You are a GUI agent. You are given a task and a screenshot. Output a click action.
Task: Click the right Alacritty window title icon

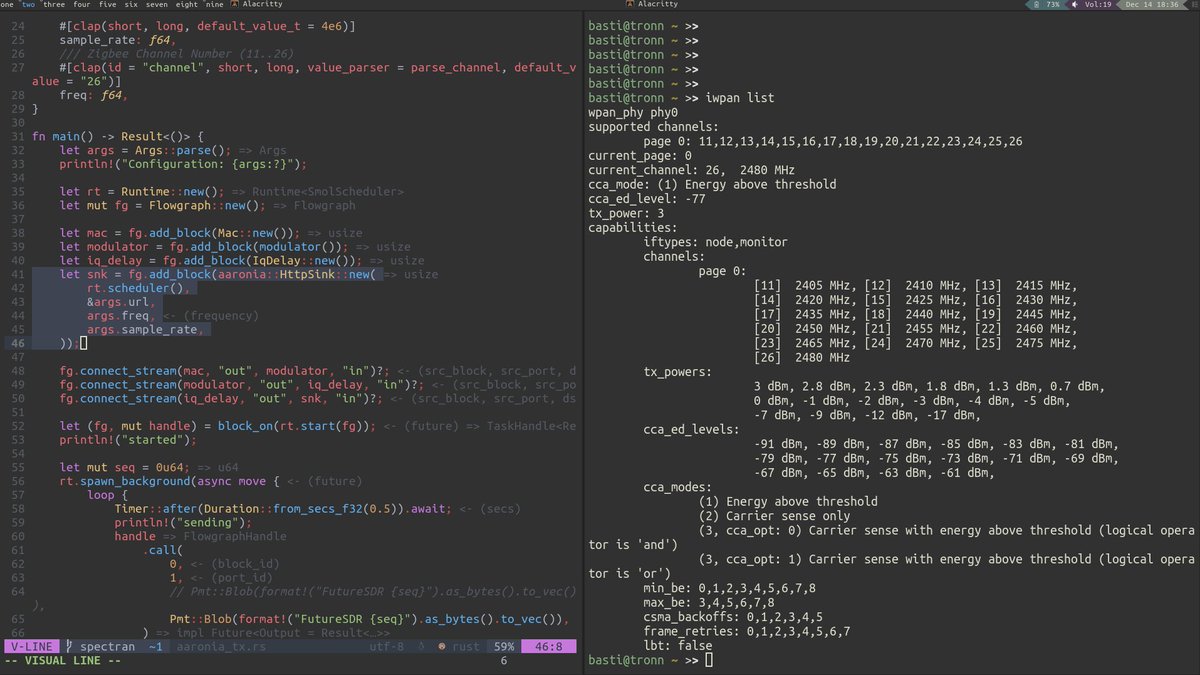click(629, 5)
